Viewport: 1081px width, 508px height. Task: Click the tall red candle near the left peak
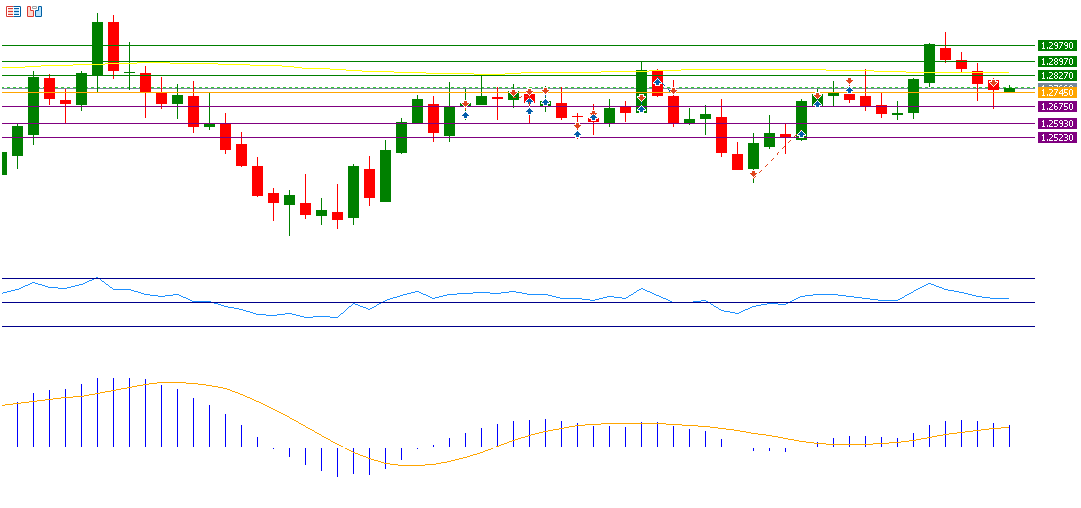pyautogui.click(x=114, y=46)
